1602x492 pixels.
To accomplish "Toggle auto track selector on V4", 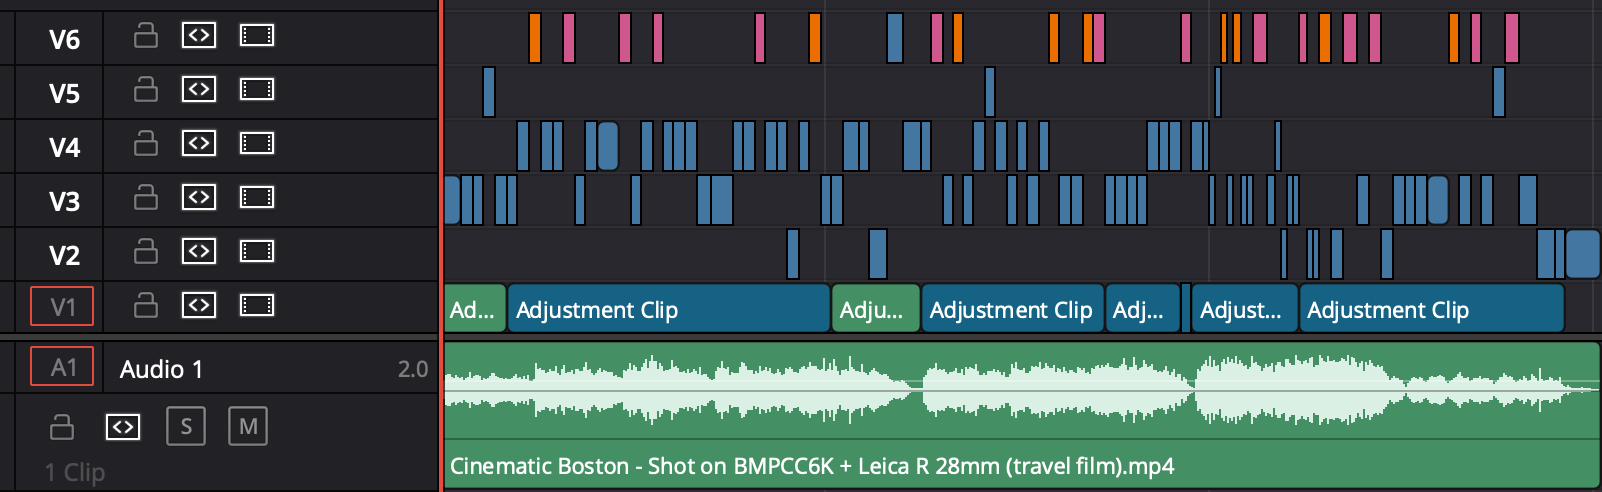I will click(199, 144).
